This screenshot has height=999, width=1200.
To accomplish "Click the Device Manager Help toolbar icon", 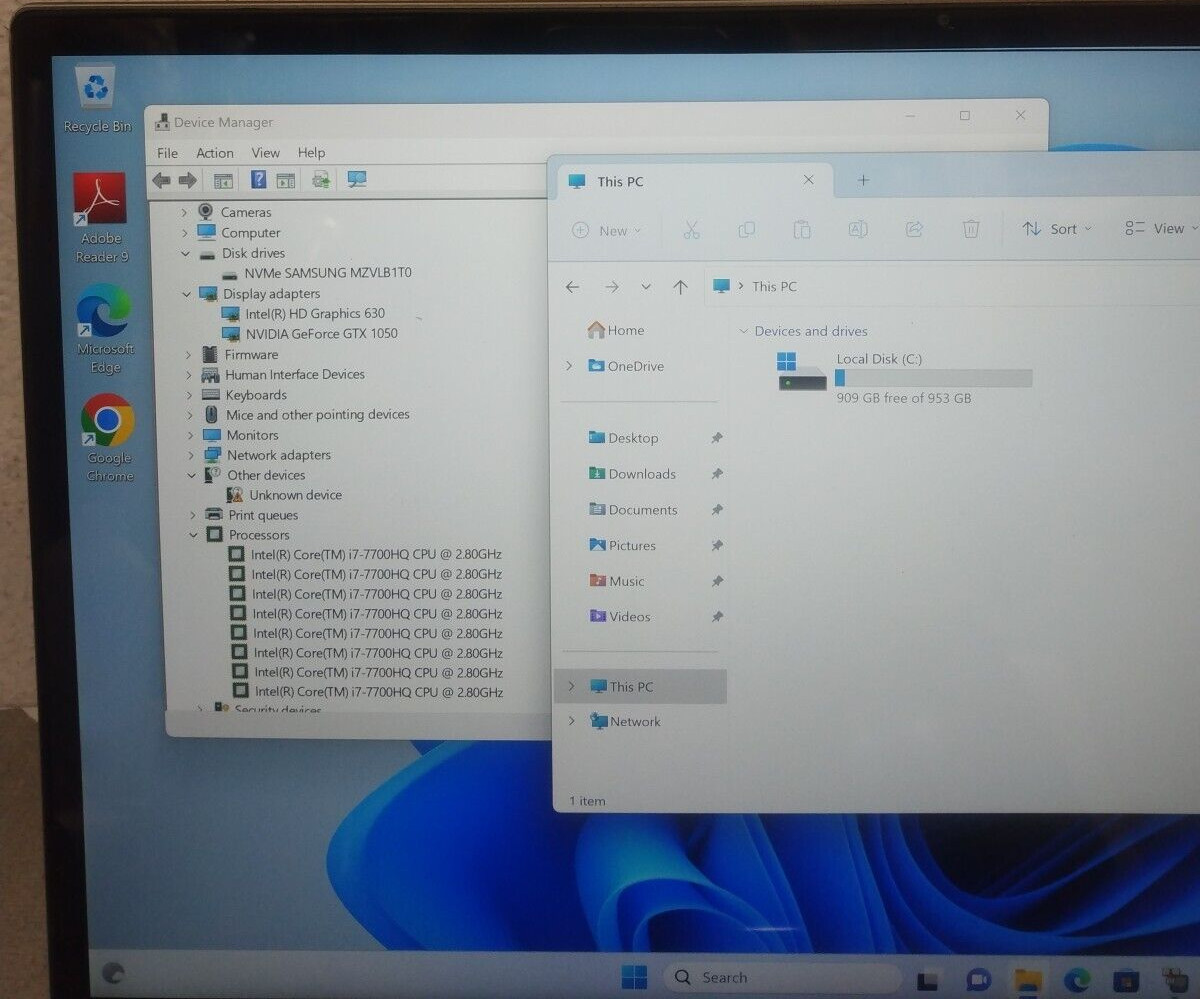I will point(258,180).
